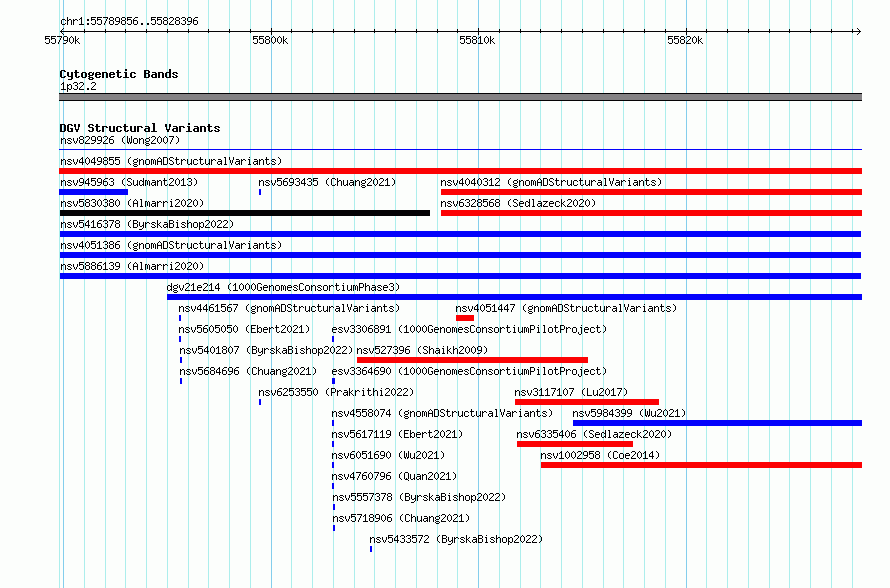Click nsv3117107 (Lu2017) label
The width and height of the screenshot is (890, 588).
click(x=571, y=392)
